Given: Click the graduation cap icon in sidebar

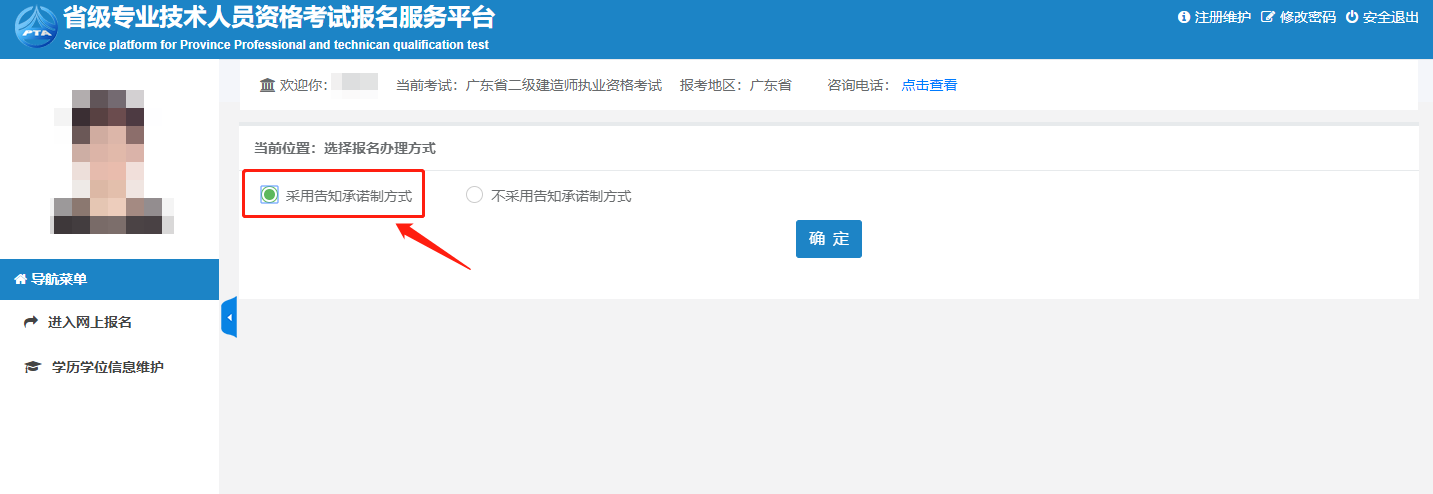Looking at the screenshot, I should pos(32,368).
